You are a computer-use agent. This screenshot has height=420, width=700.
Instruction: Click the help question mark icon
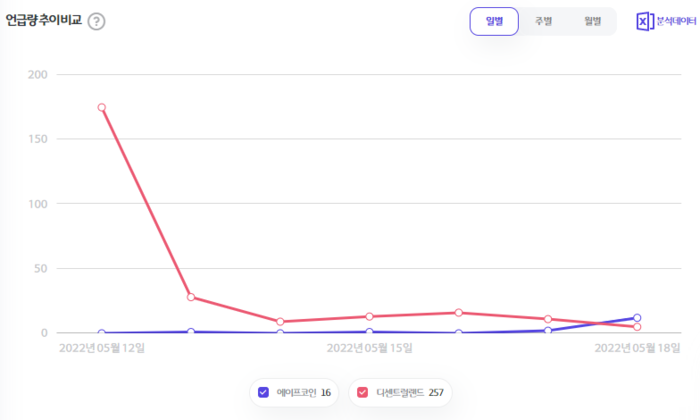coord(96,21)
